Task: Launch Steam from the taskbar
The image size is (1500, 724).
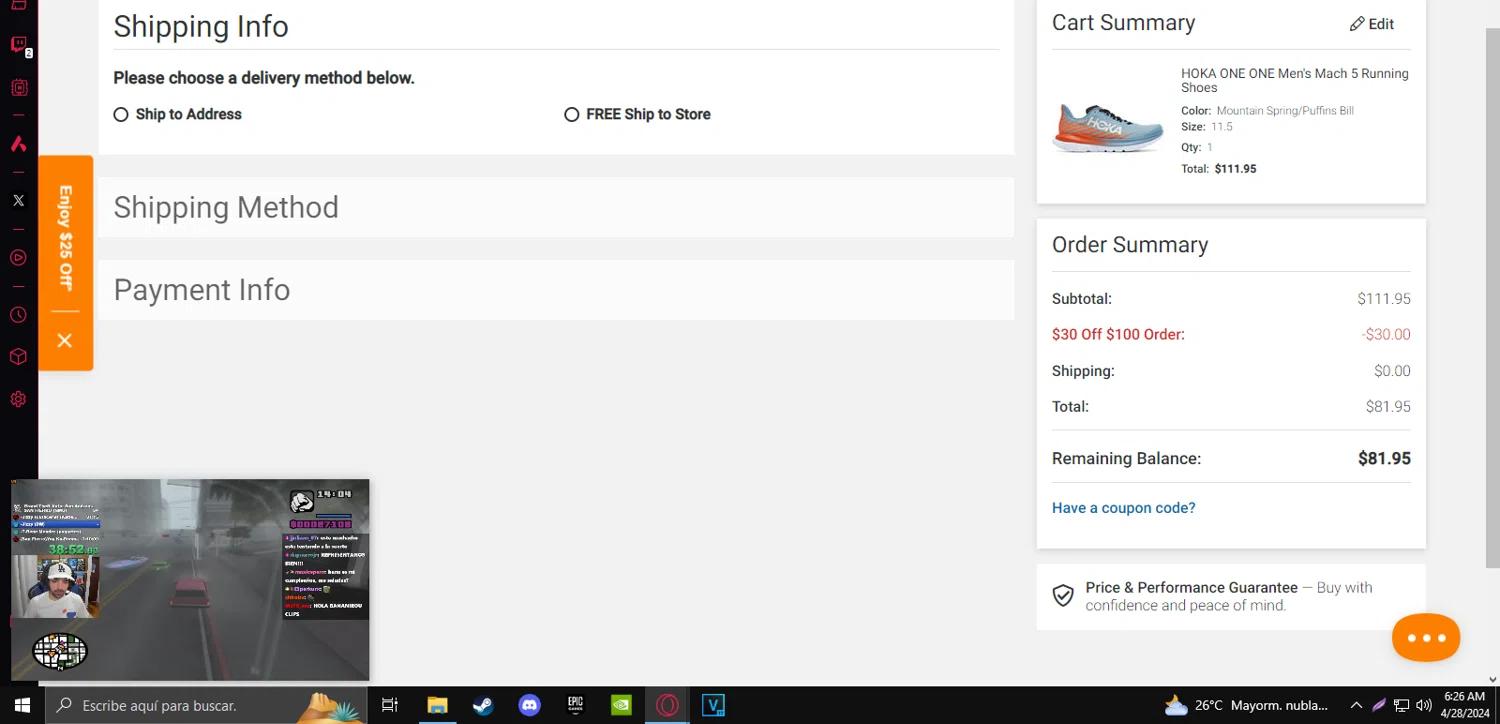Action: (x=483, y=705)
